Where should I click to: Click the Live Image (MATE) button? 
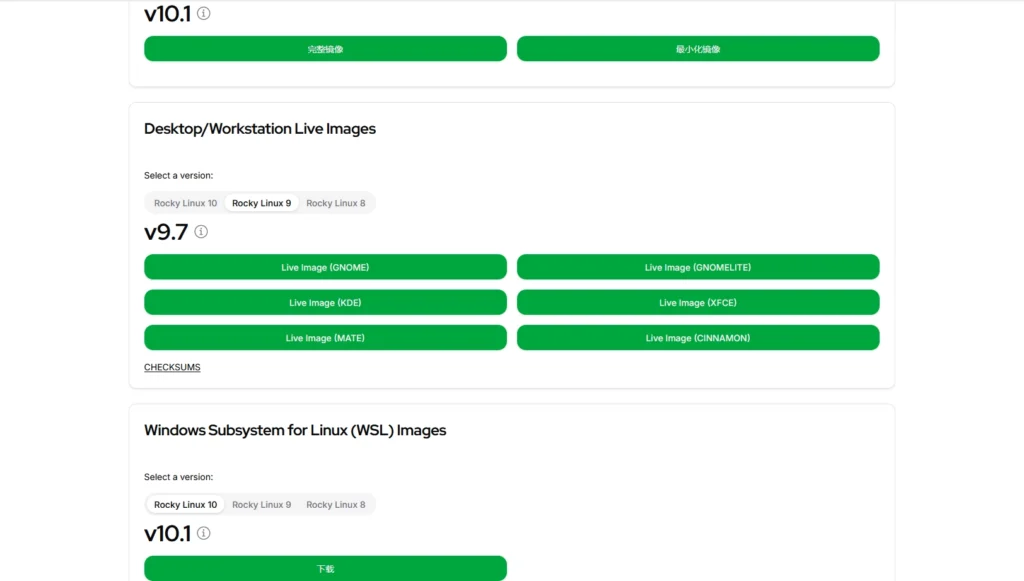325,338
